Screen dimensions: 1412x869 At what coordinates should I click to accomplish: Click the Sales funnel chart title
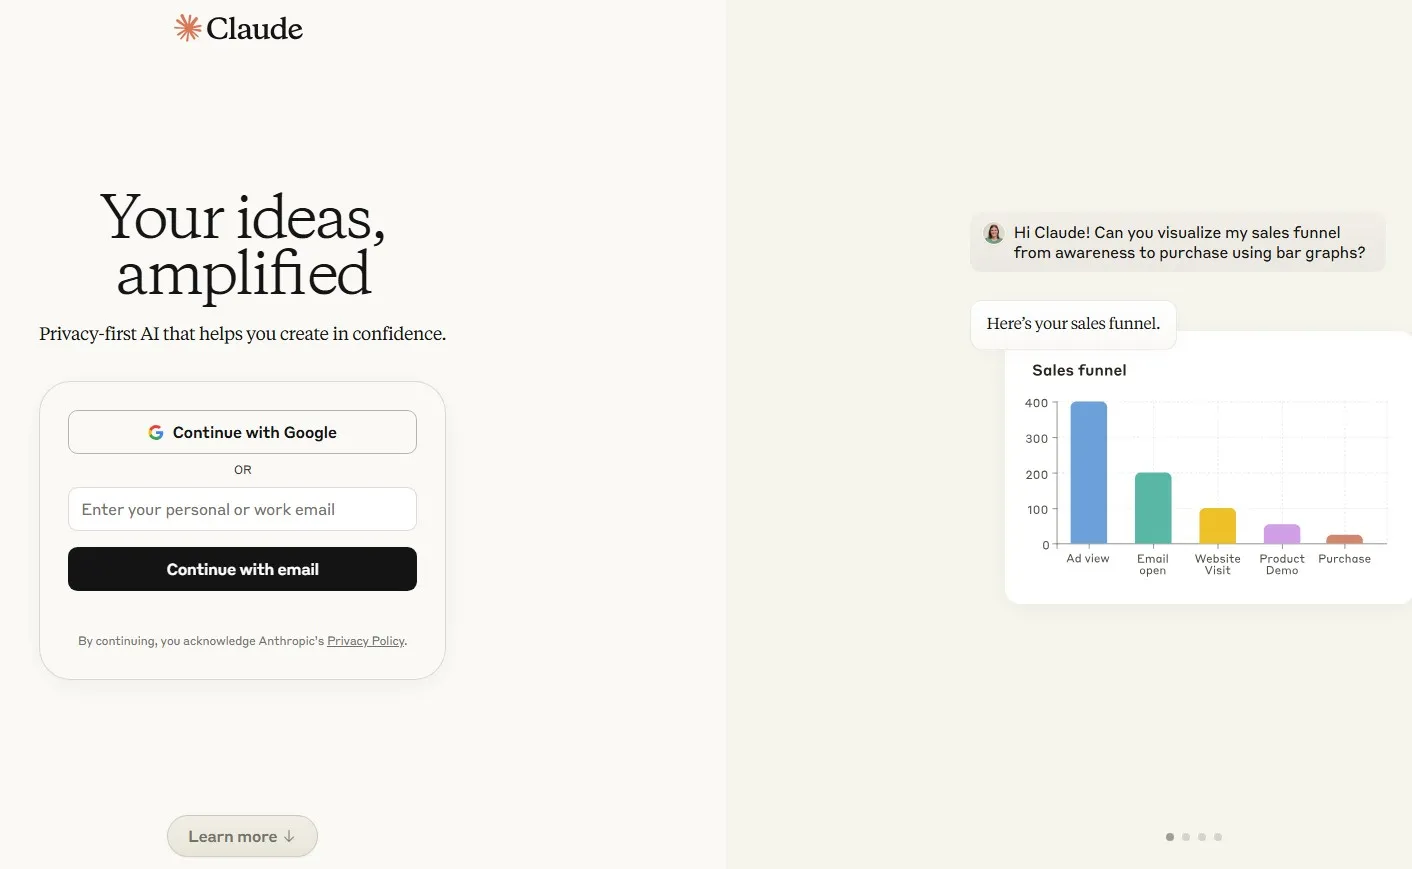tap(1079, 370)
